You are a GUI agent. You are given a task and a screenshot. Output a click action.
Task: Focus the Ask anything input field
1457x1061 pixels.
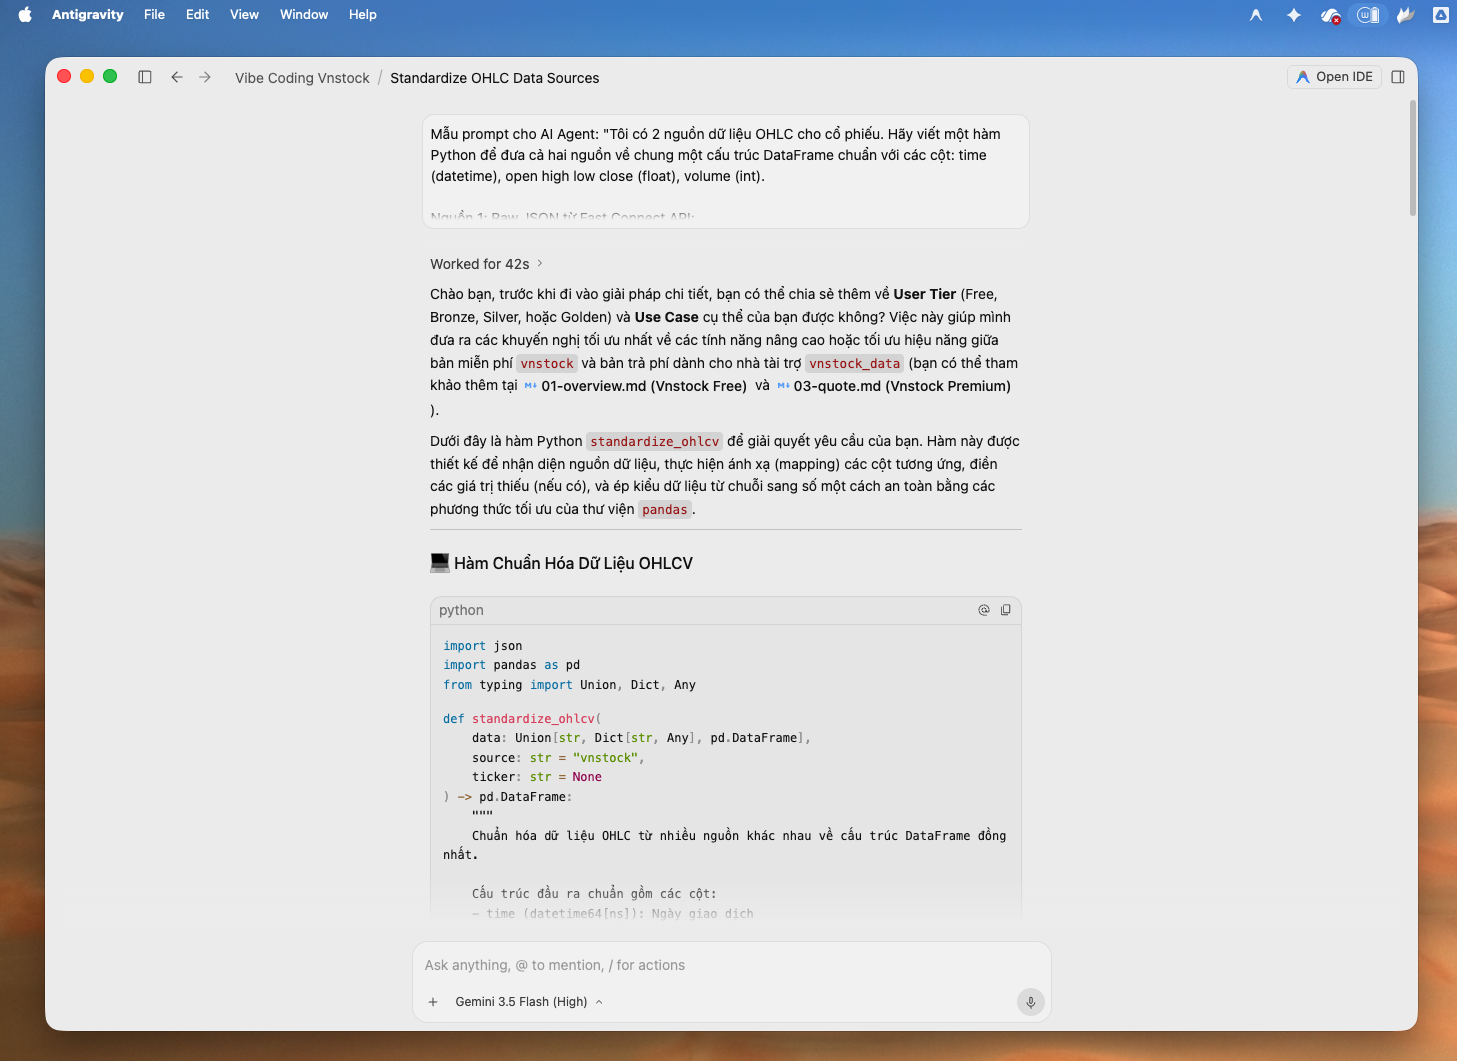[731, 965]
